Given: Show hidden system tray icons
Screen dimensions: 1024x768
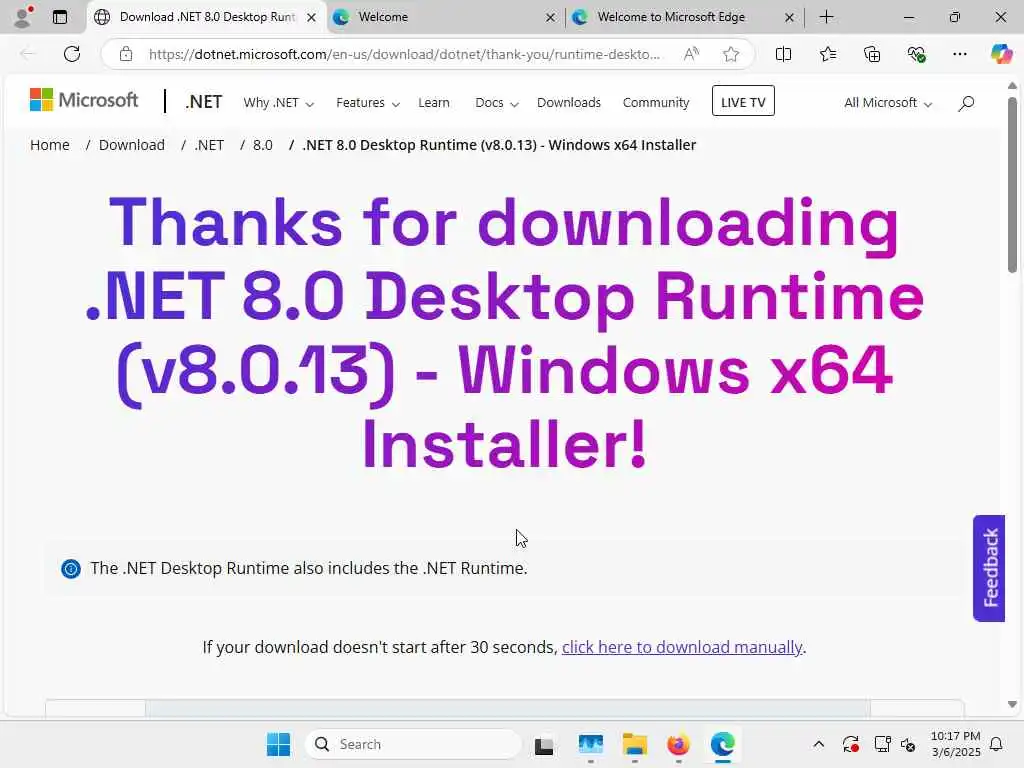Looking at the screenshot, I should point(818,744).
